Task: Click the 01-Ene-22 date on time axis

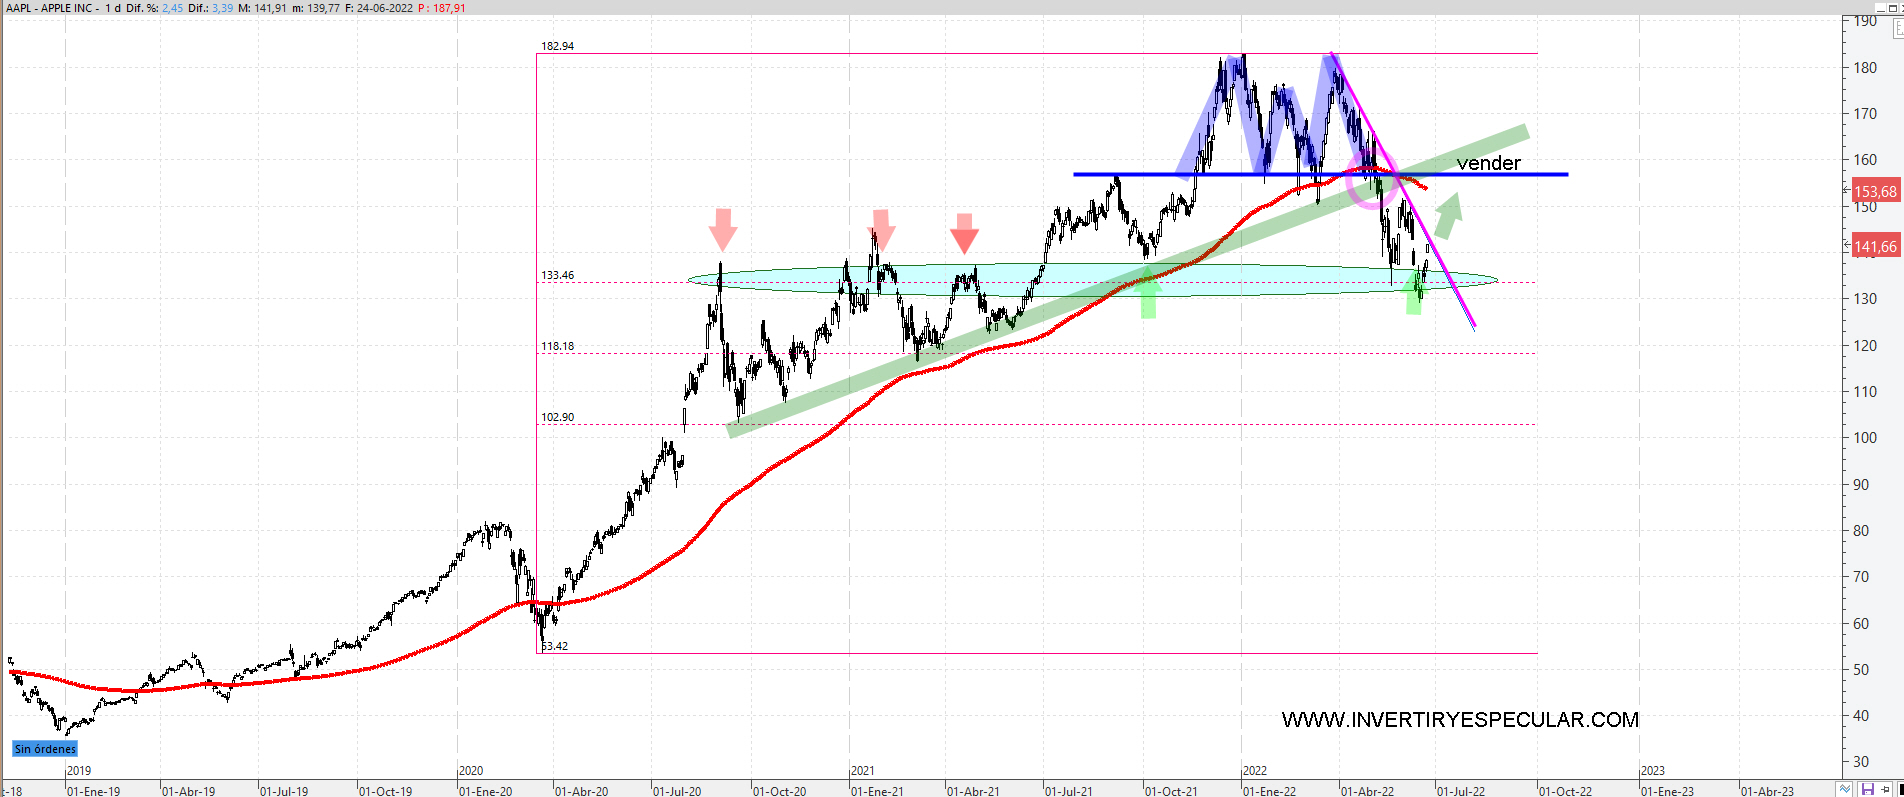Action: [1269, 791]
